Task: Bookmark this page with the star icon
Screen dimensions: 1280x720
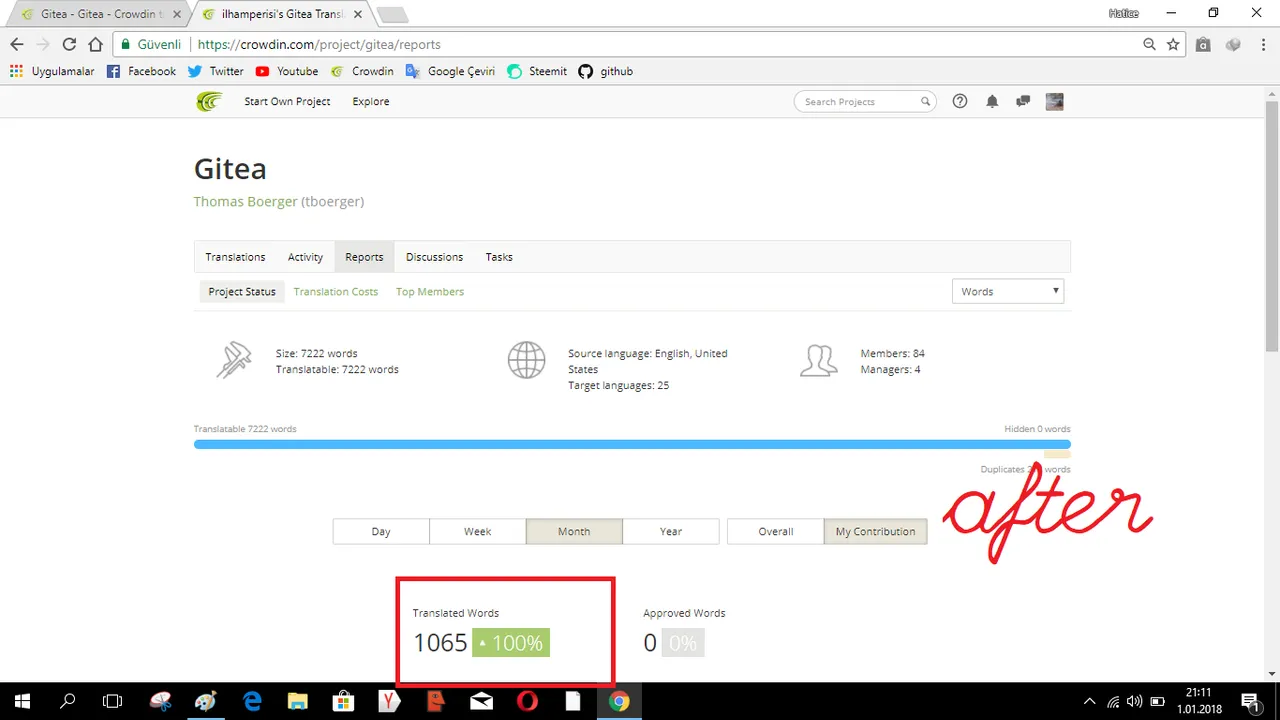Action: [1173, 44]
